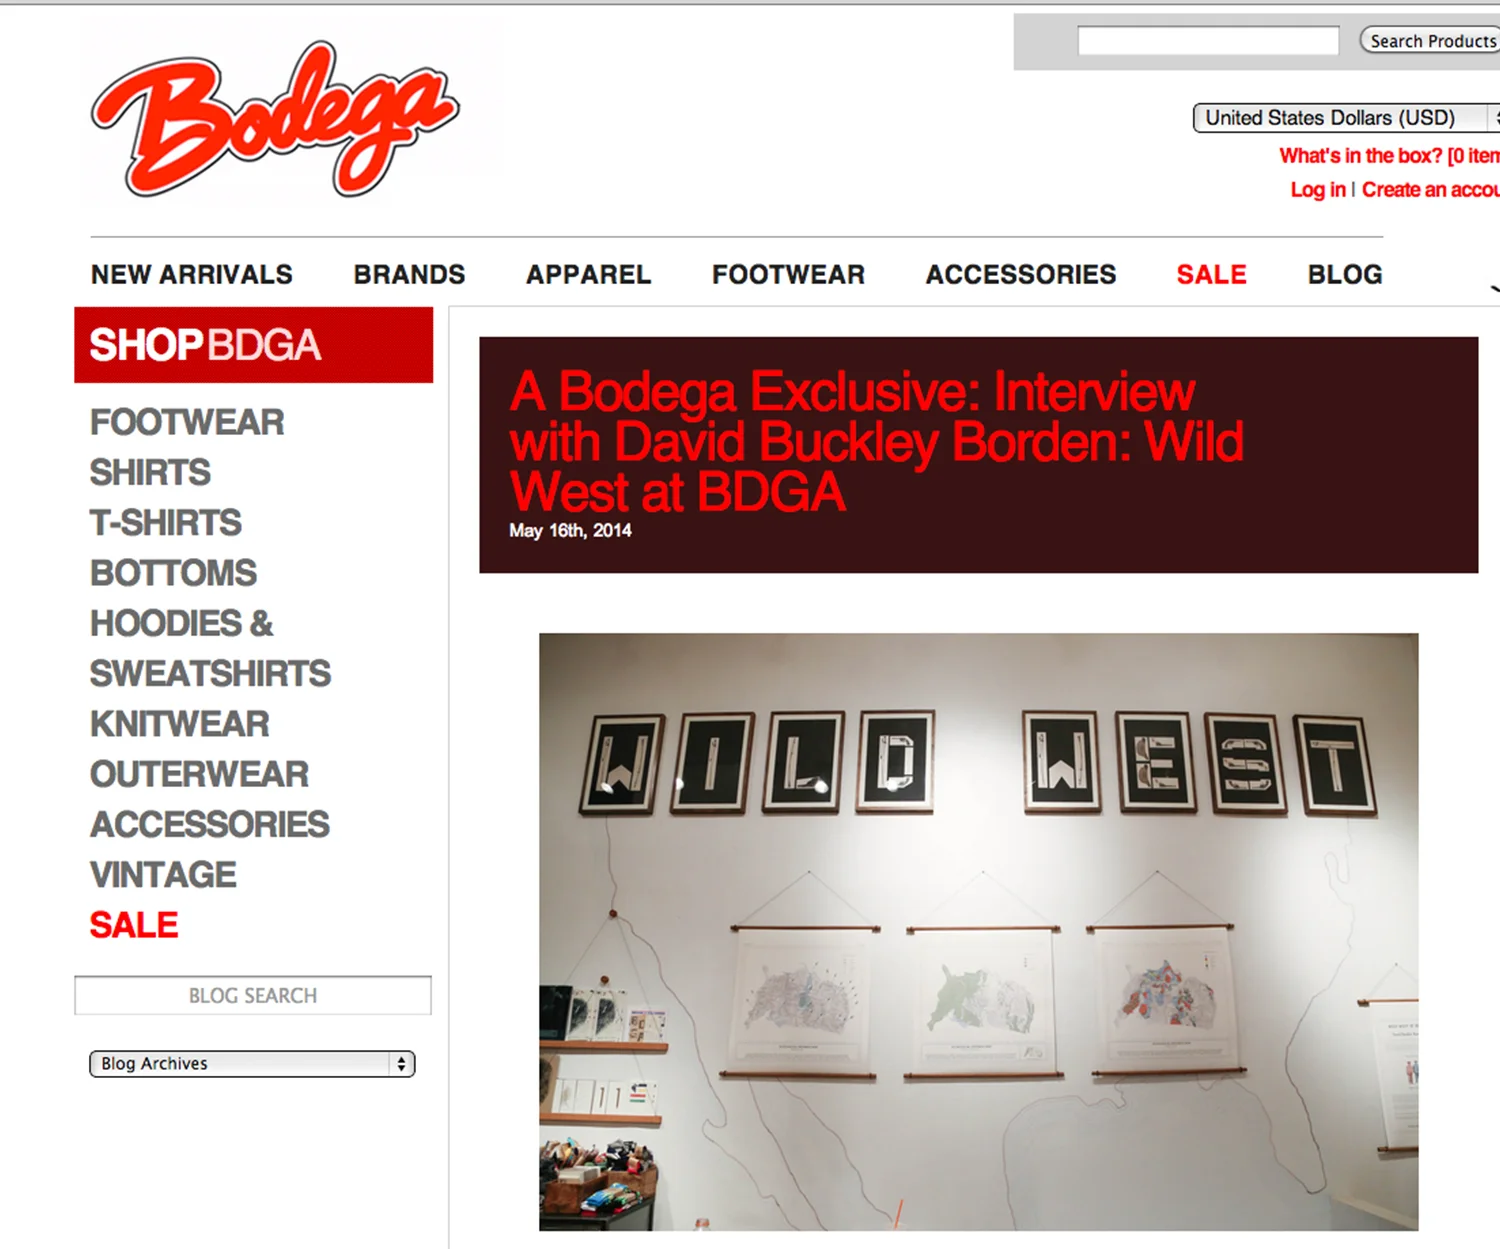Click the Wild West wall photo
The width and height of the screenshot is (1500, 1249).
click(x=978, y=931)
